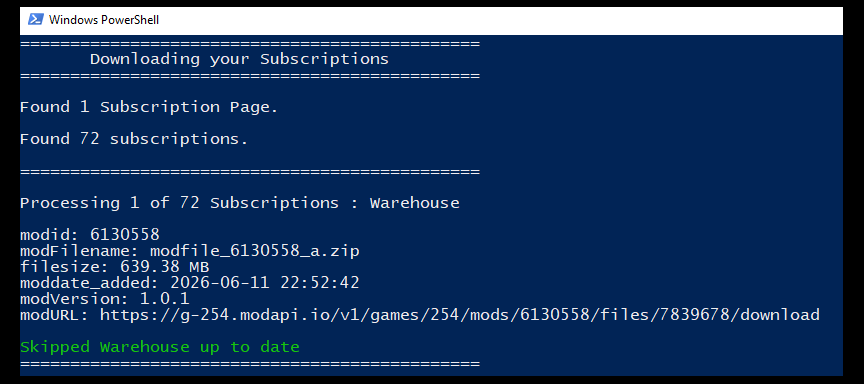Image resolution: width=864 pixels, height=384 pixels.
Task: Click the PowerShell icon in title bar
Action: (x=35, y=20)
